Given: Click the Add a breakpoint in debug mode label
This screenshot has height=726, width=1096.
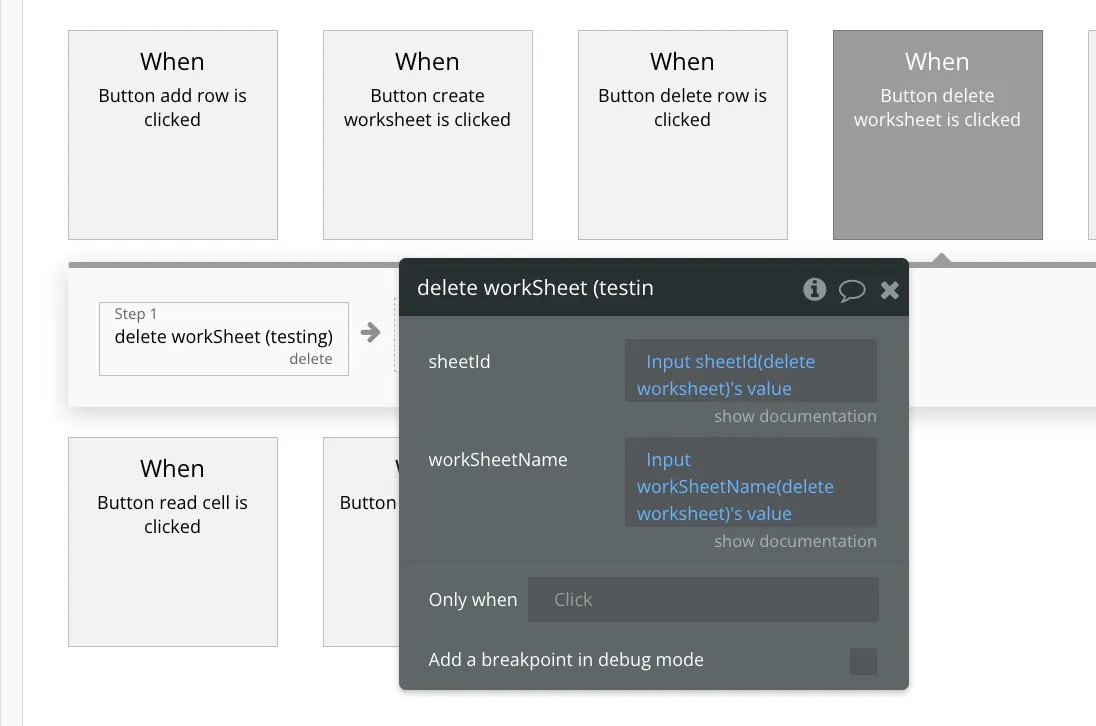Looking at the screenshot, I should point(566,660).
